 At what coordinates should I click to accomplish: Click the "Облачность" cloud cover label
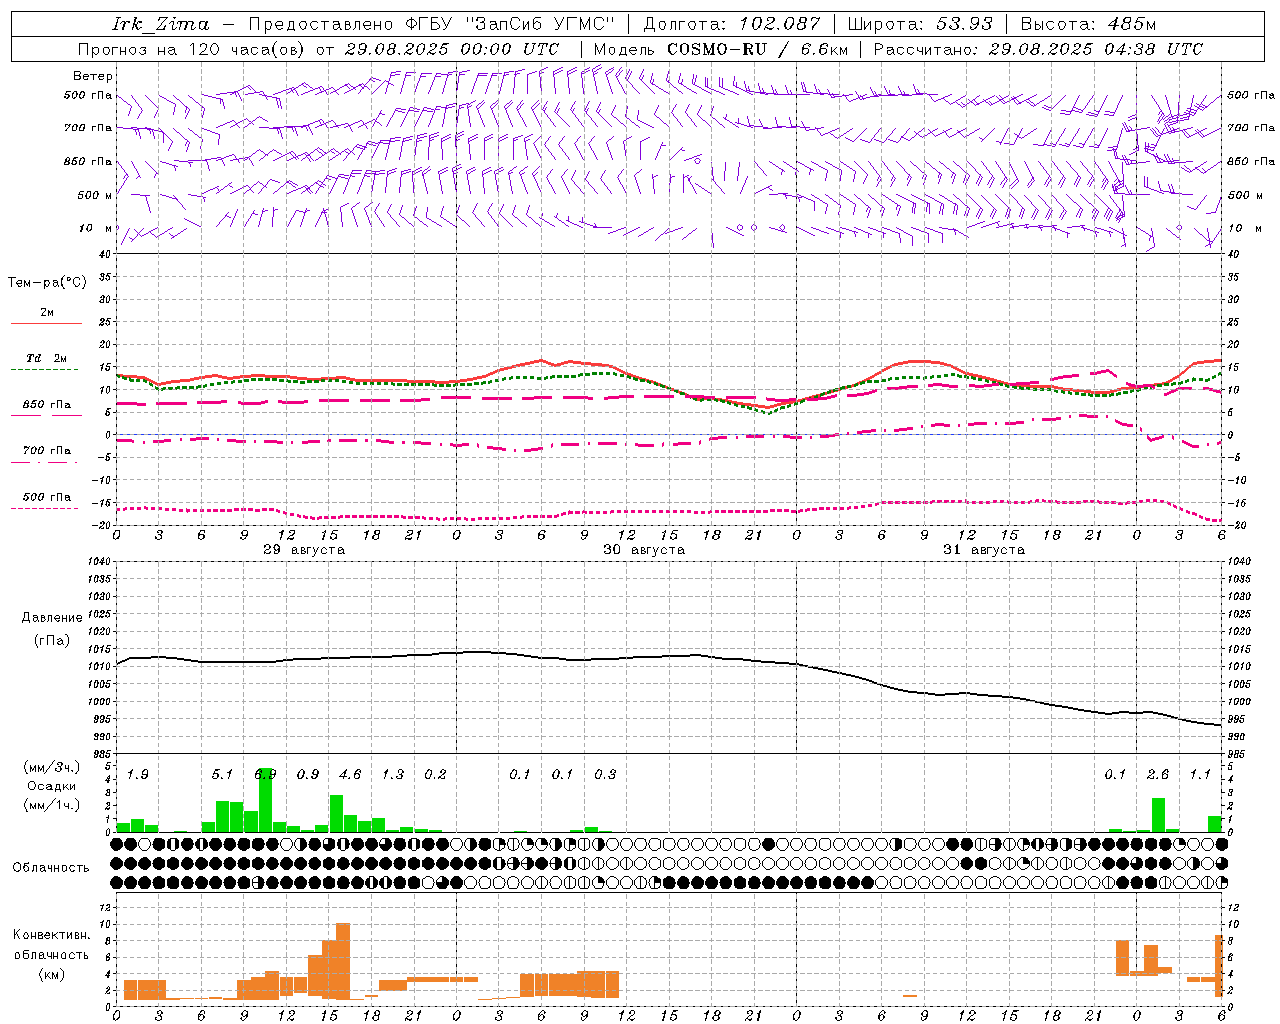pyautogui.click(x=51, y=868)
